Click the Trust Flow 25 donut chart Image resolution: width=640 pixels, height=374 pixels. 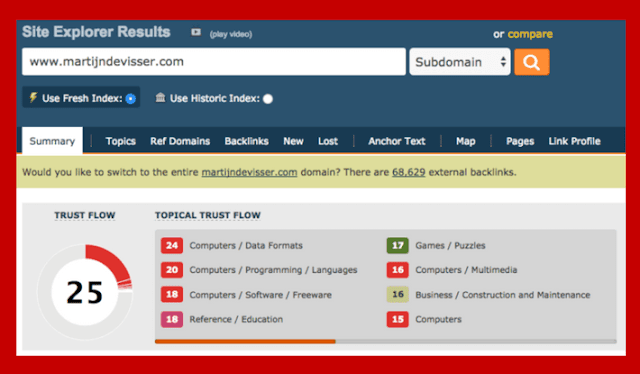[x=85, y=292]
